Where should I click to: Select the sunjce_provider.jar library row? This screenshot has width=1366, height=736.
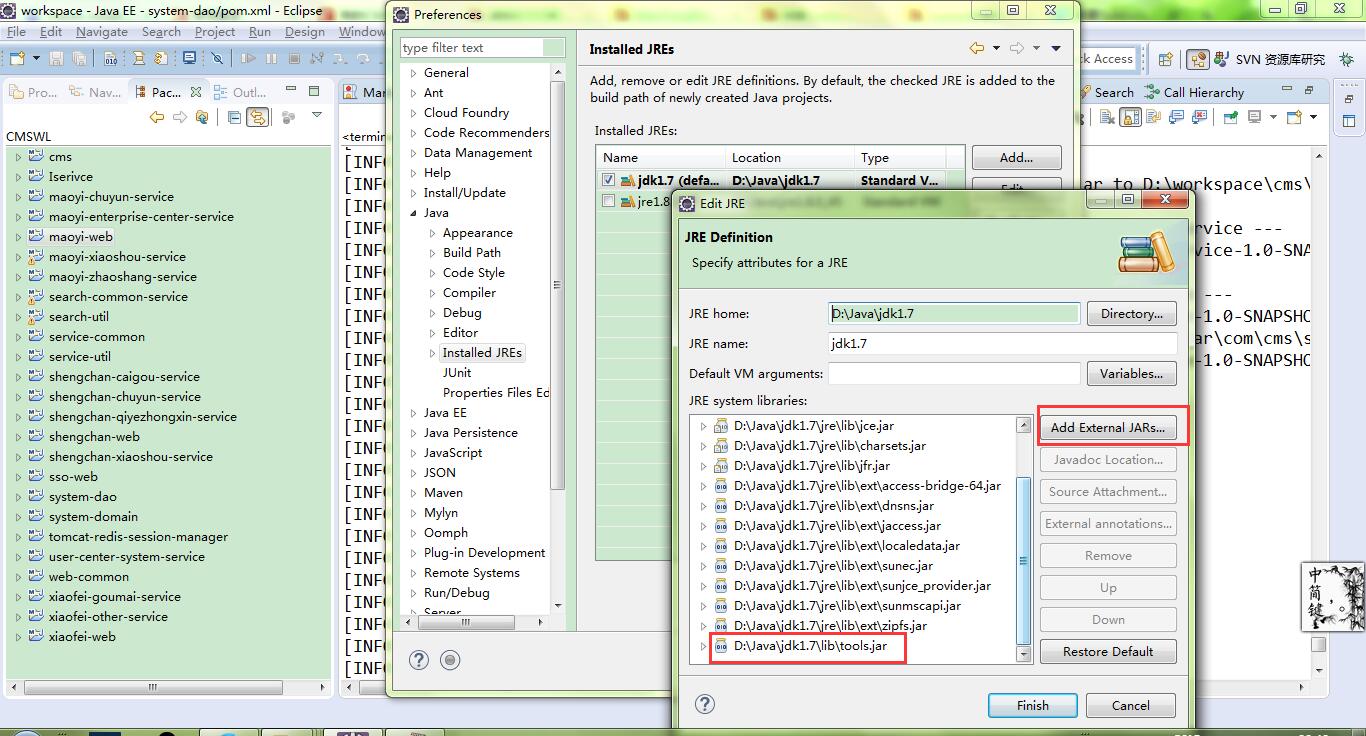(x=862, y=586)
